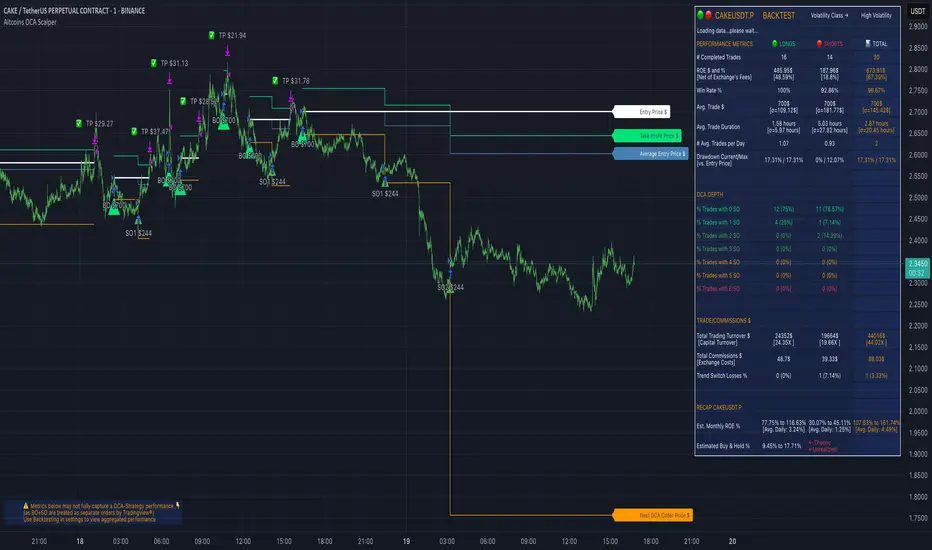Select the Take Profit Price $ line label

point(647,136)
